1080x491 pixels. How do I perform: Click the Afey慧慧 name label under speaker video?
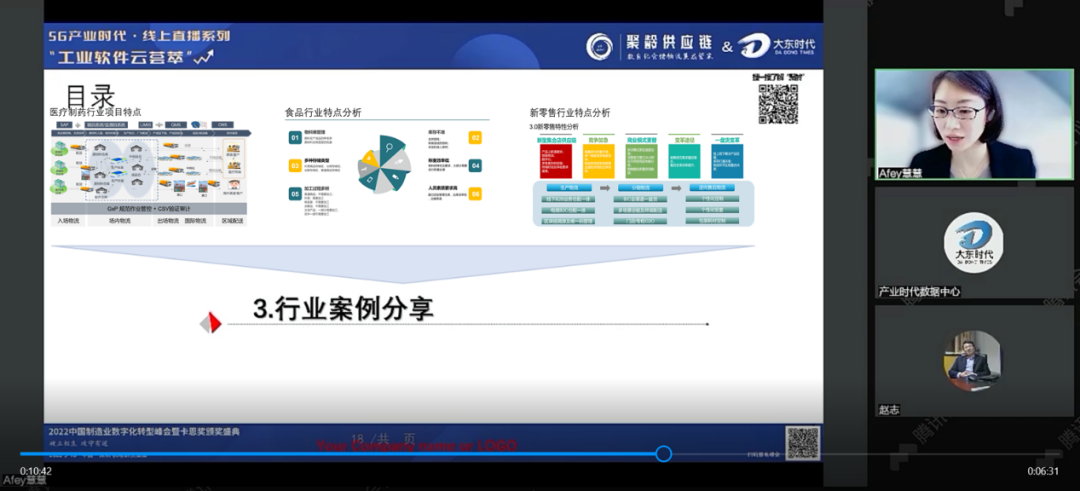coord(900,174)
